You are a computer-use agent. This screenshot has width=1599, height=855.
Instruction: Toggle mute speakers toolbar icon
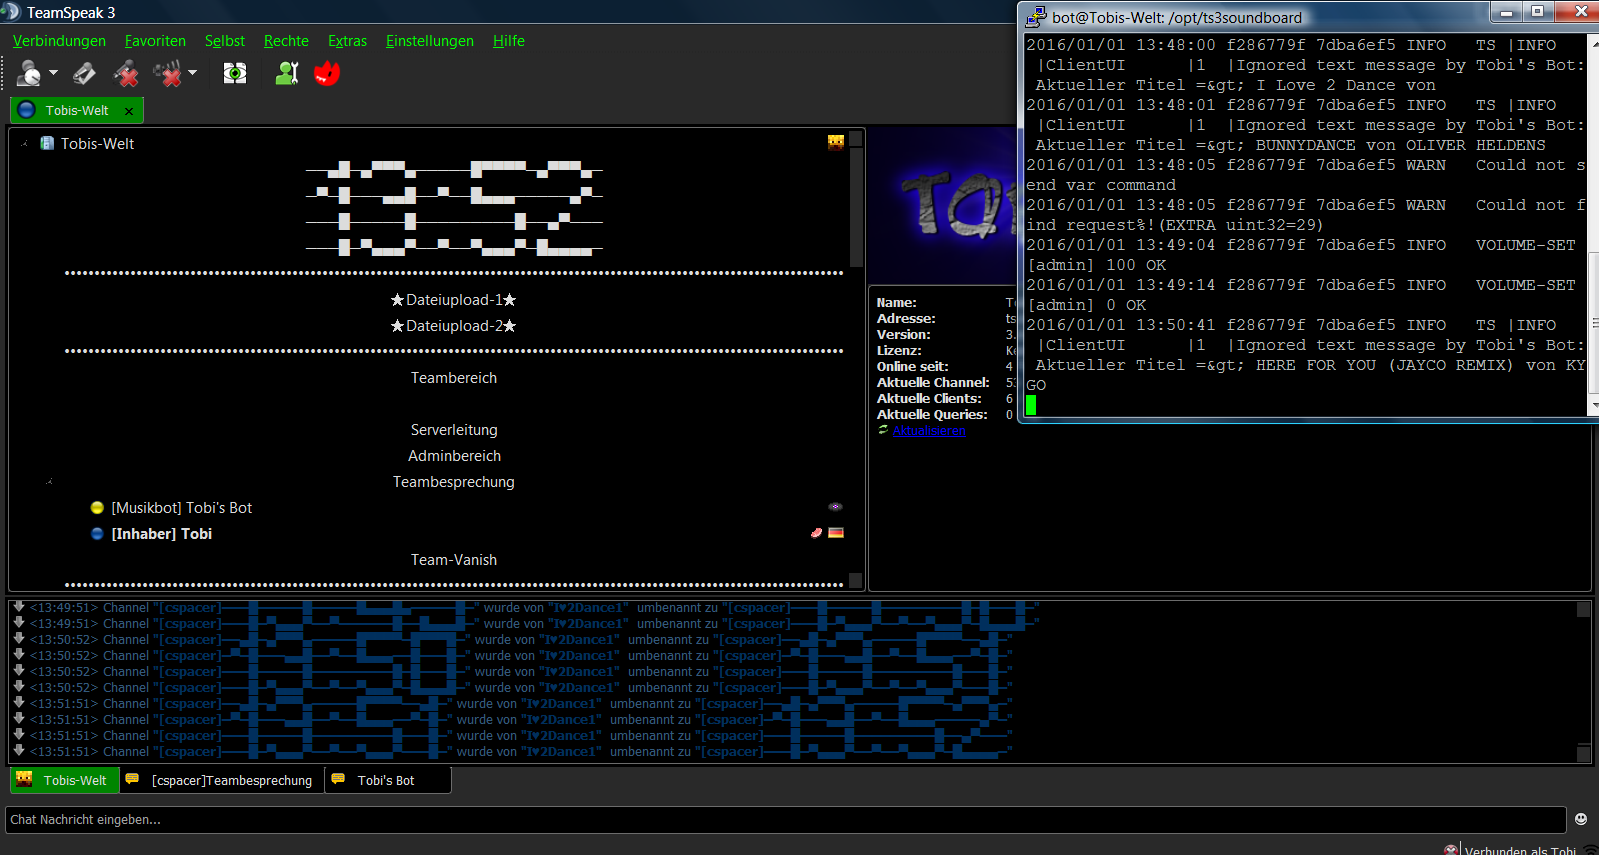(167, 73)
